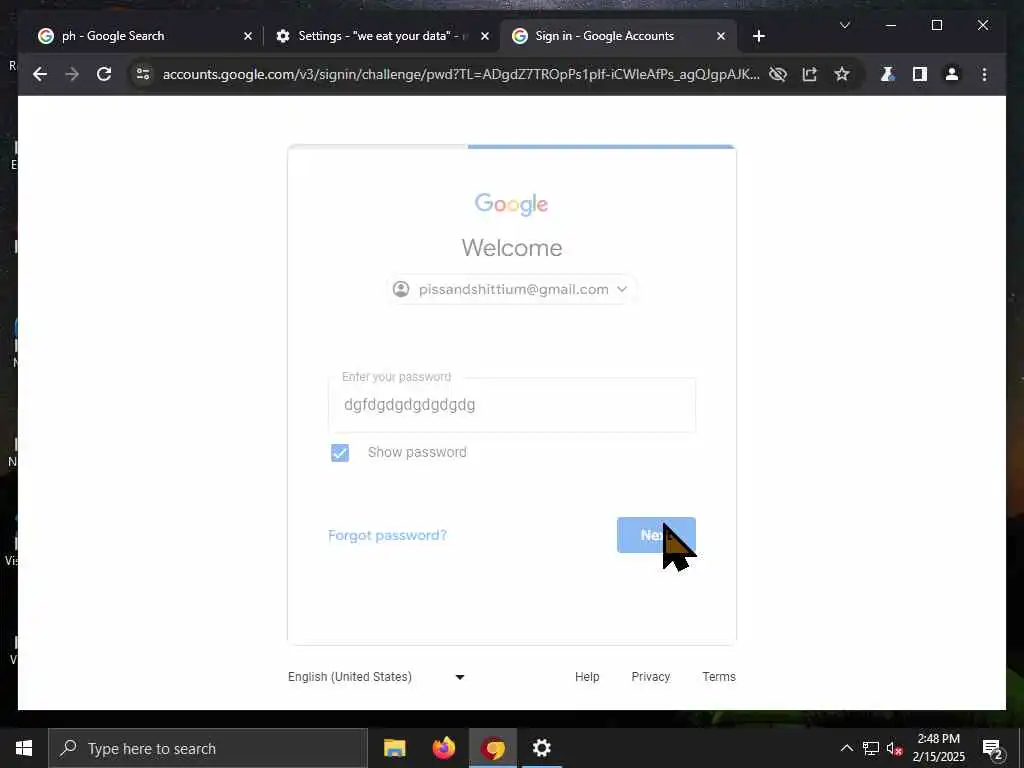Image resolution: width=1024 pixels, height=768 pixels.
Task: Open File Explorer from the taskbar
Action: pyautogui.click(x=394, y=748)
